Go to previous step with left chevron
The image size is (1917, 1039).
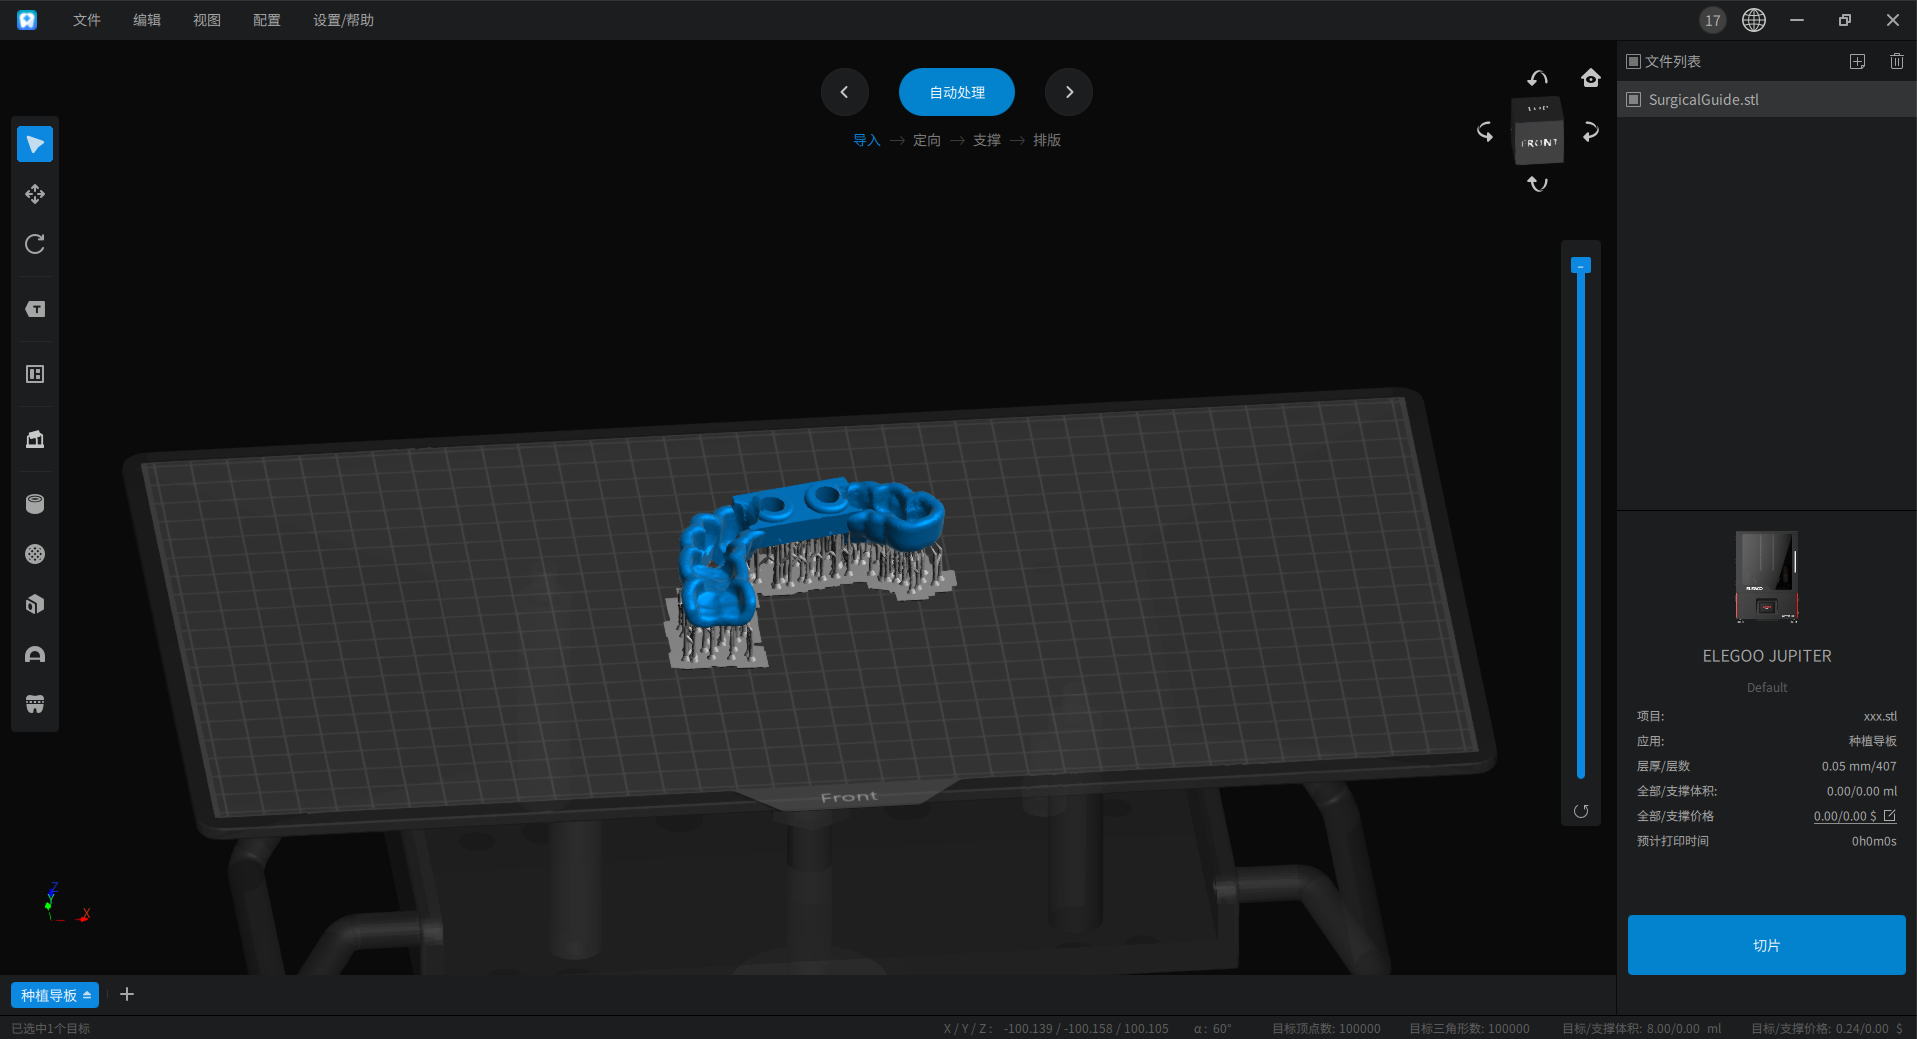pyautogui.click(x=844, y=92)
